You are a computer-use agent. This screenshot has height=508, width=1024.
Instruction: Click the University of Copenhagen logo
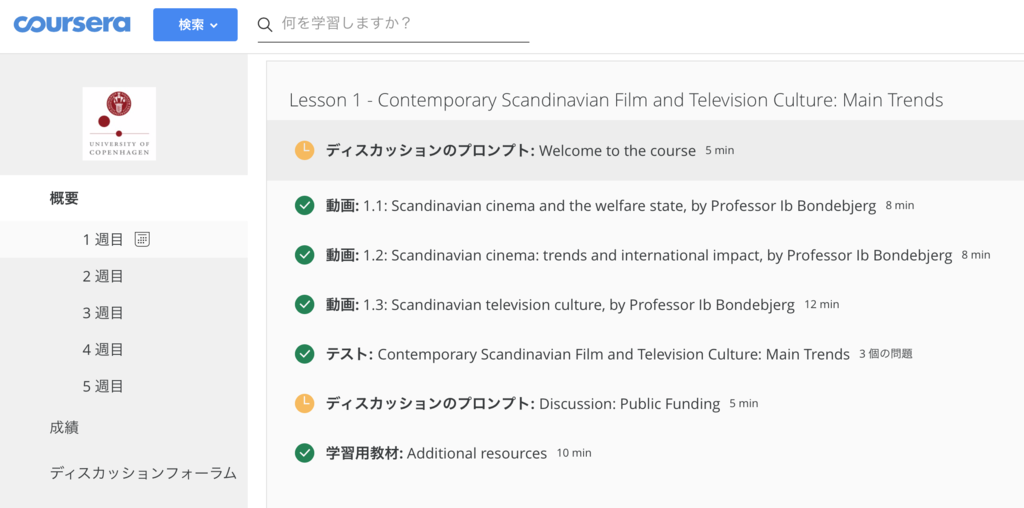pyautogui.click(x=119, y=123)
